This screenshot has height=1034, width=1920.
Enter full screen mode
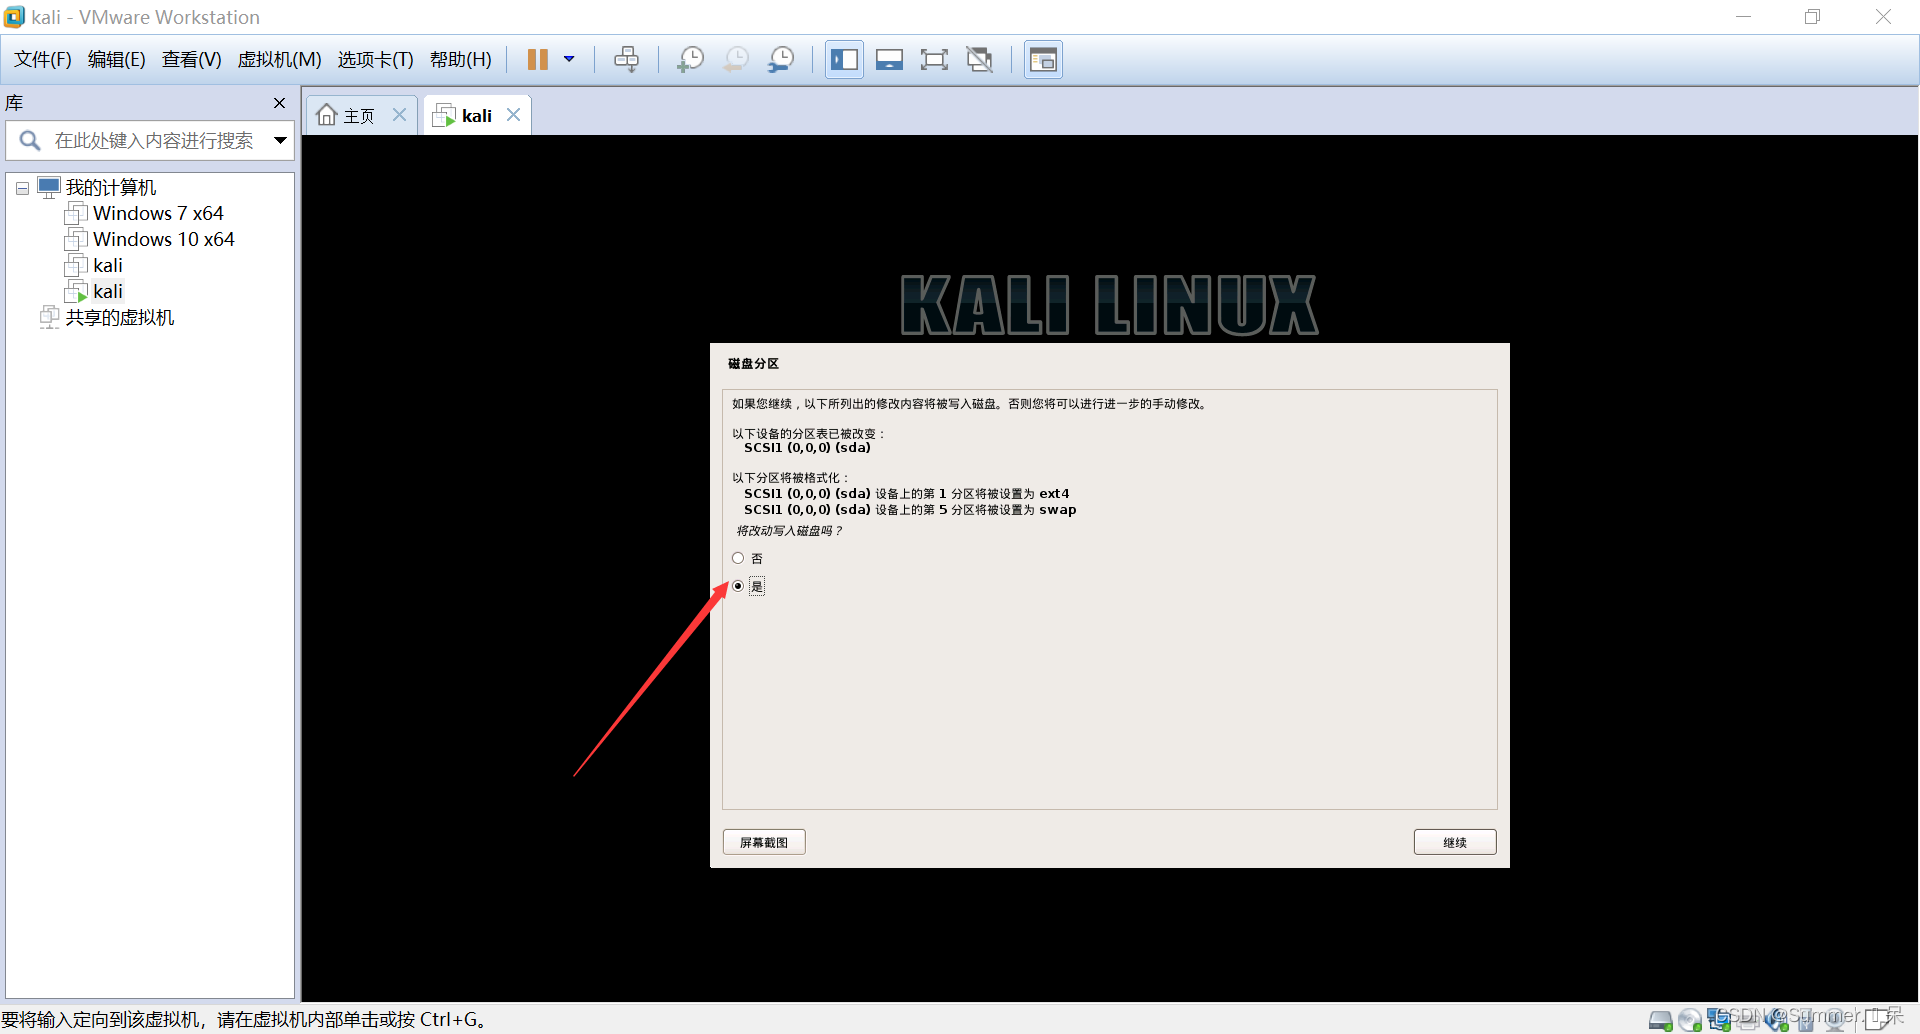pyautogui.click(x=934, y=60)
